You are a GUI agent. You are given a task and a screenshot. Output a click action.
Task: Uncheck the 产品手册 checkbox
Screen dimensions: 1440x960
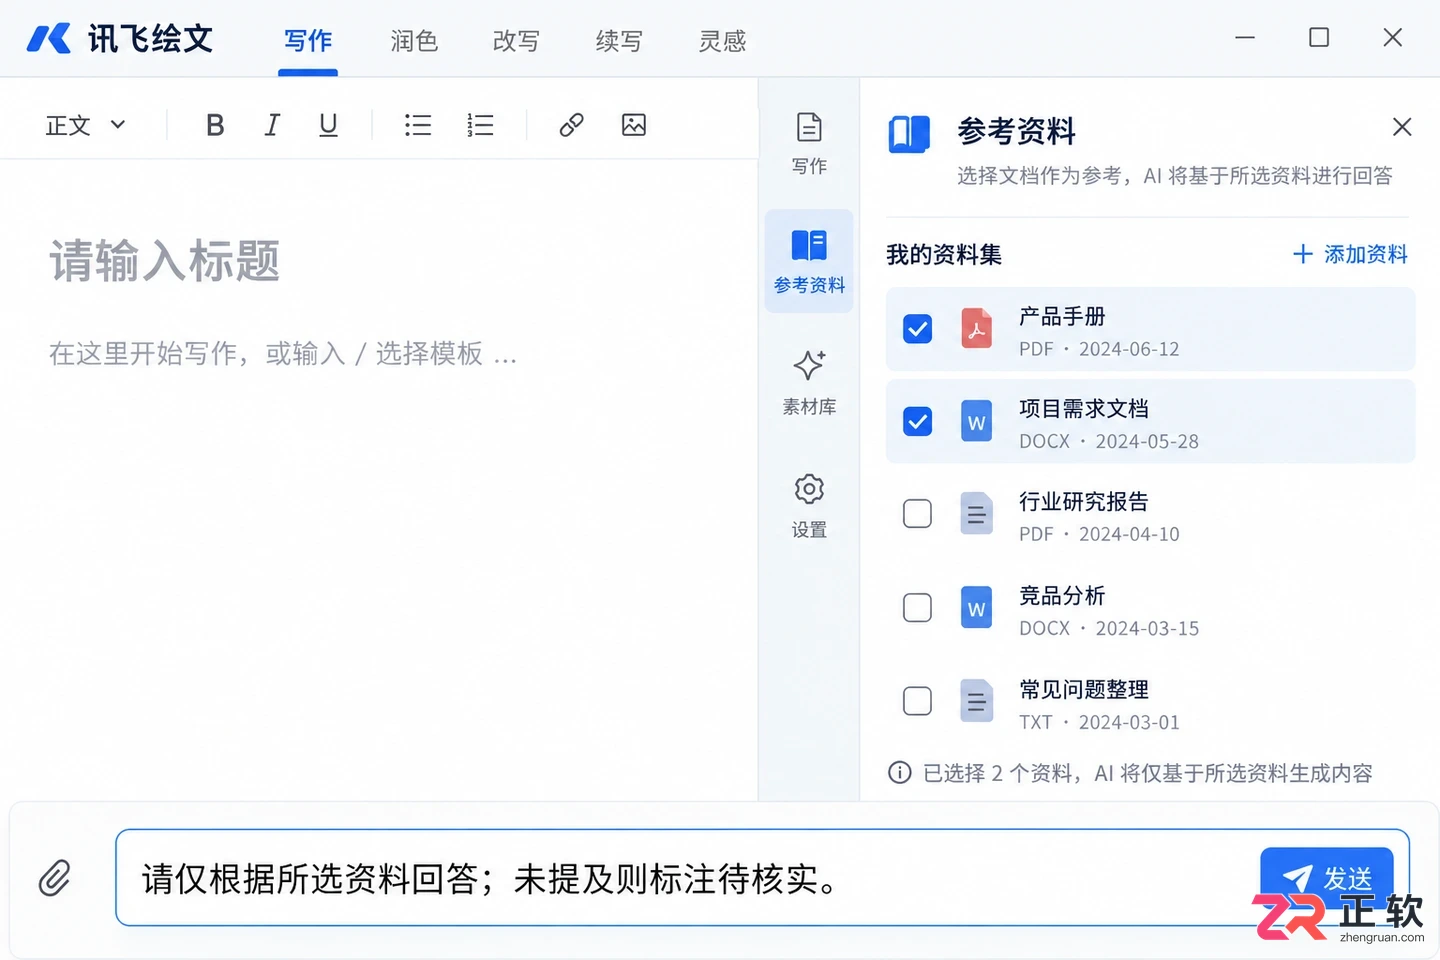(917, 329)
